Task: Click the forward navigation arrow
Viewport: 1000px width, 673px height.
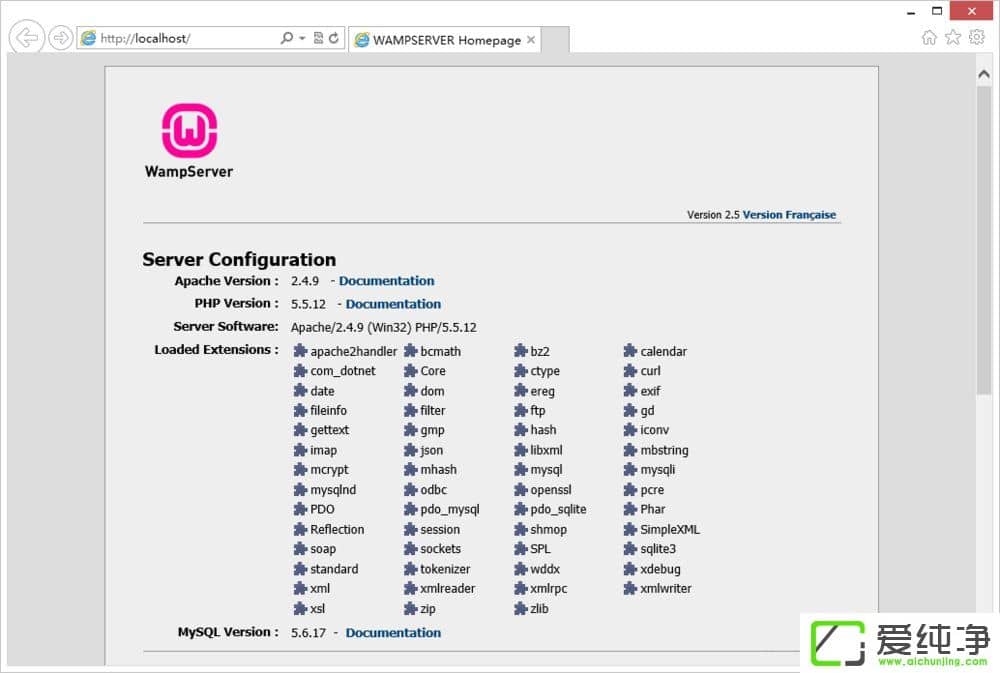Action: click(59, 37)
